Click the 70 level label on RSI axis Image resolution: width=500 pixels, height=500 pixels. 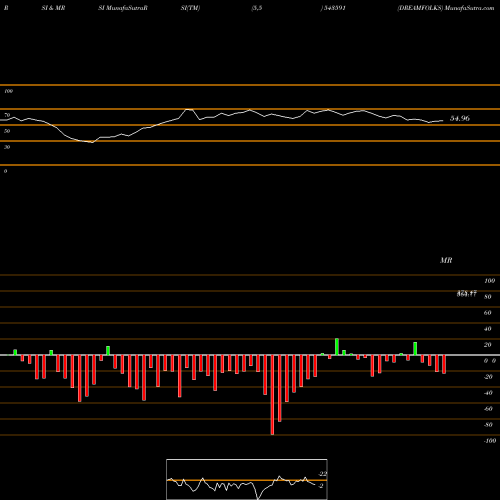pos(7,115)
